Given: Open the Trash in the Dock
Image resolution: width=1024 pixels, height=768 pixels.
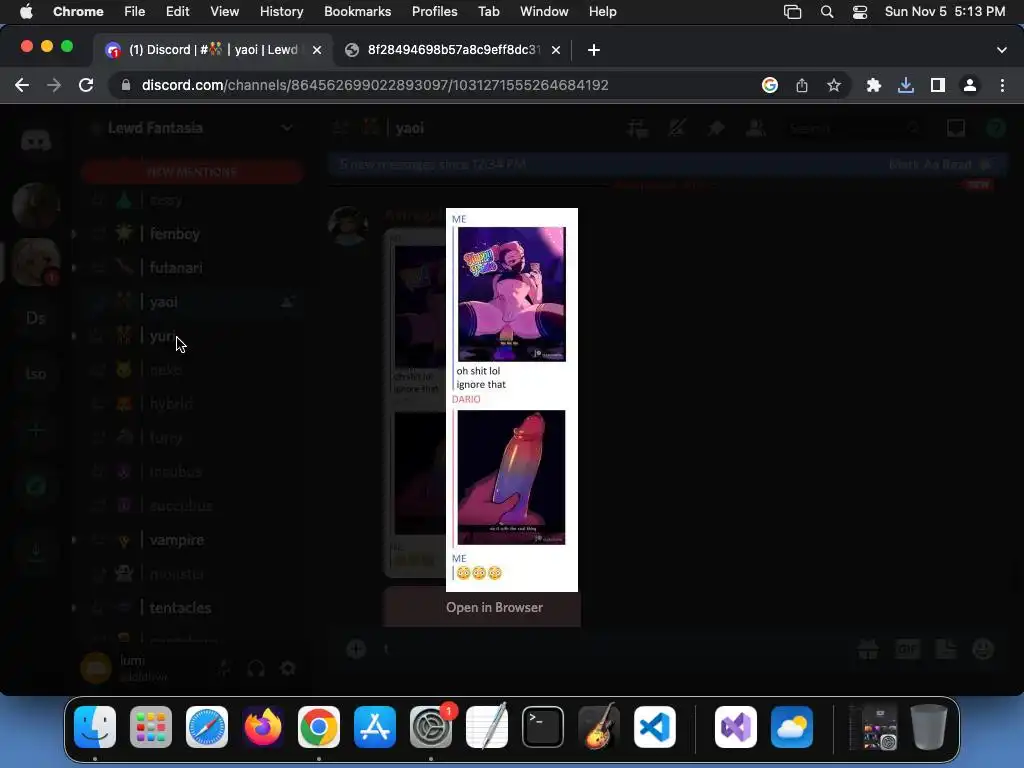Looking at the screenshot, I should [929, 727].
